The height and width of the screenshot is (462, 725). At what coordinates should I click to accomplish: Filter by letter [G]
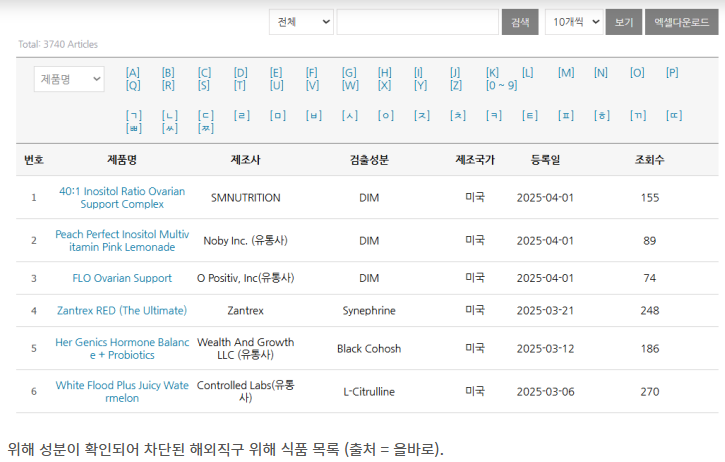(x=349, y=73)
